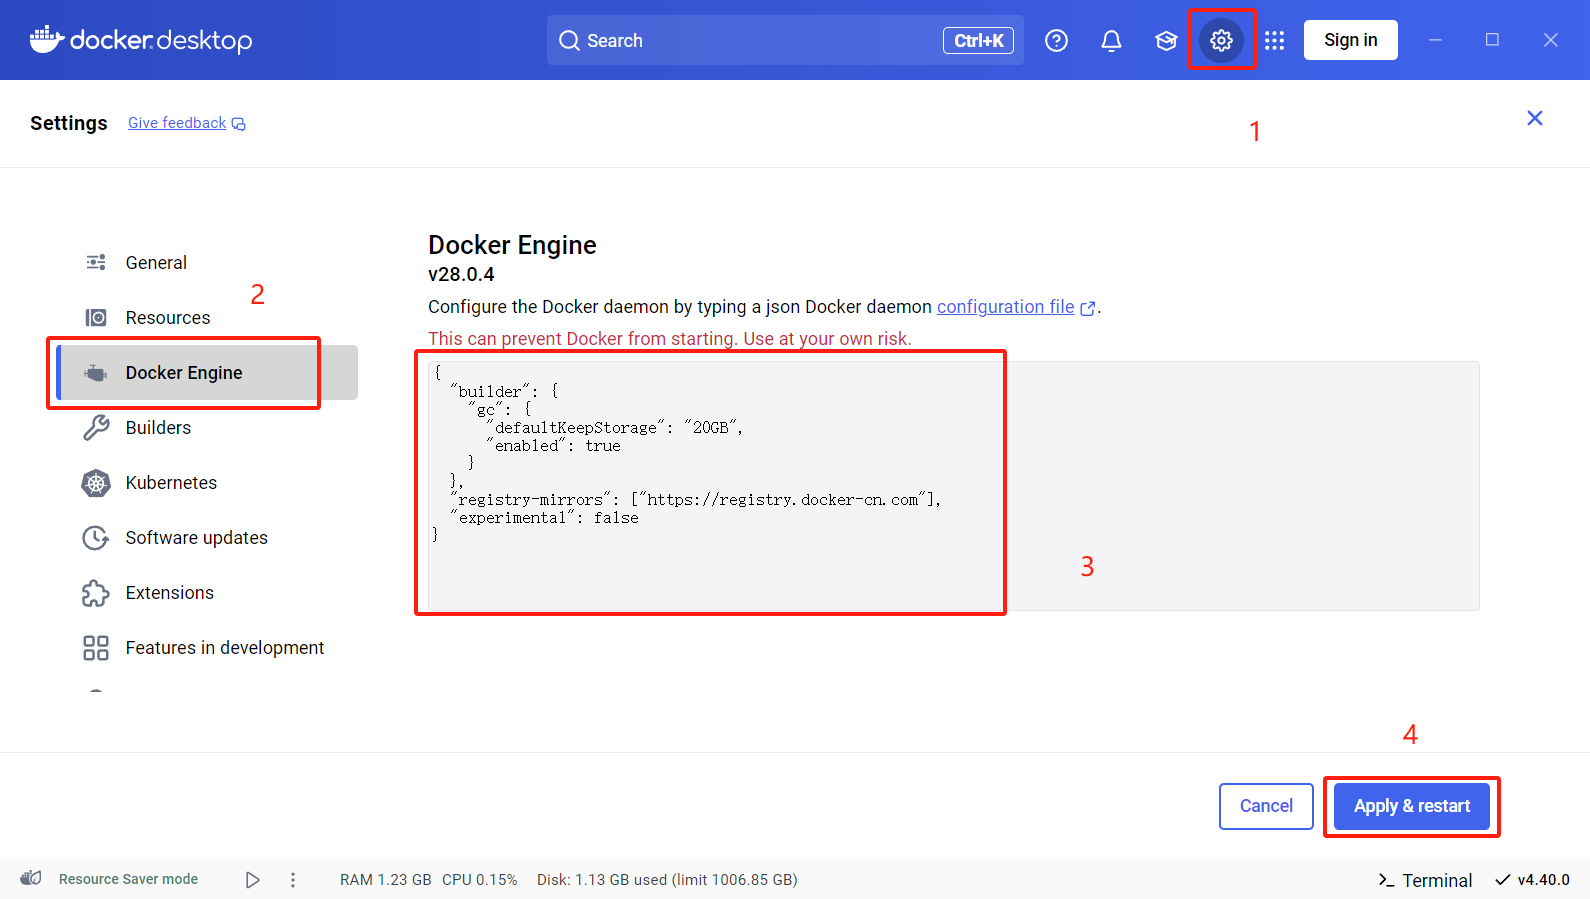Open Features in development tab
Viewport: 1590px width, 899px height.
(x=207, y=647)
